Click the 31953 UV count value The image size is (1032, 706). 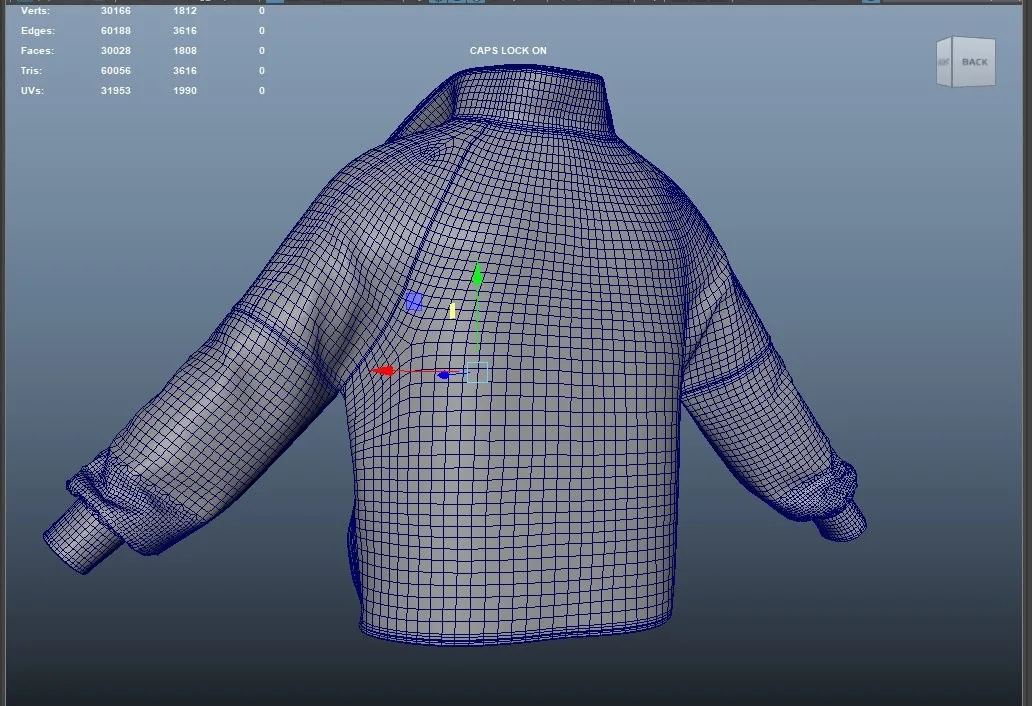[x=116, y=90]
